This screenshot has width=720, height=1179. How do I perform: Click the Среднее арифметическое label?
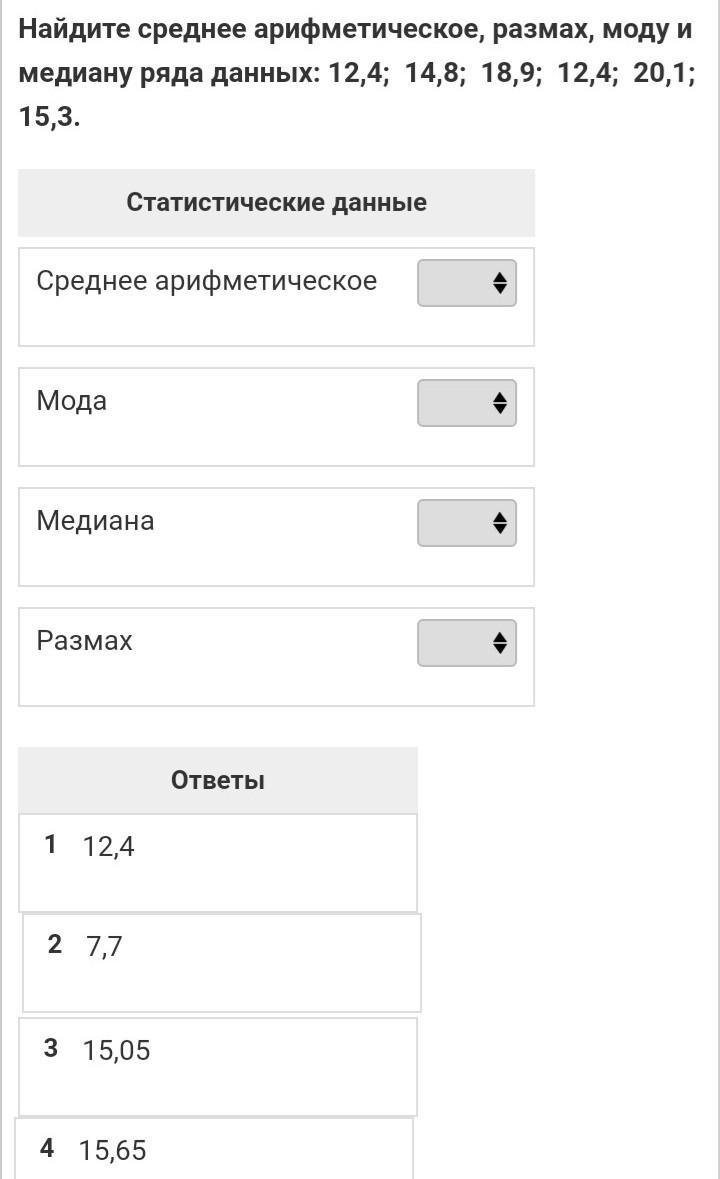click(206, 281)
